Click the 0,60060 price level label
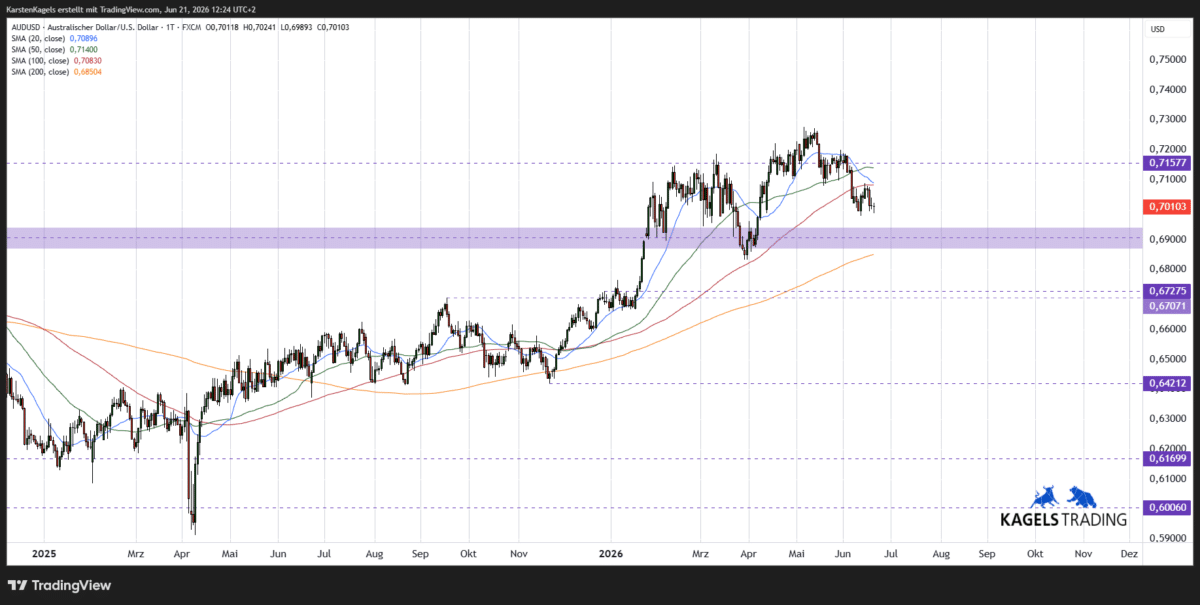Image resolution: width=1200 pixels, height=605 pixels. (1168, 507)
